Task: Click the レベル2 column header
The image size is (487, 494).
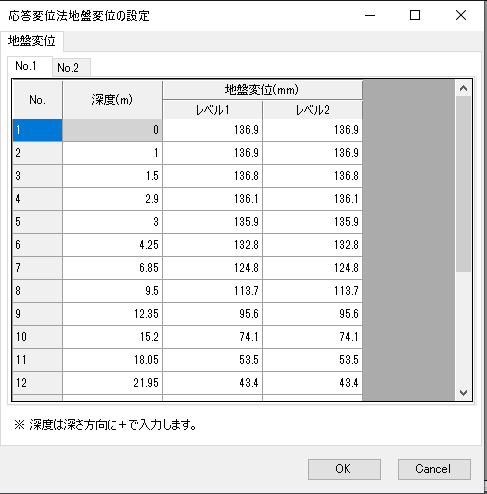Action: click(x=313, y=110)
